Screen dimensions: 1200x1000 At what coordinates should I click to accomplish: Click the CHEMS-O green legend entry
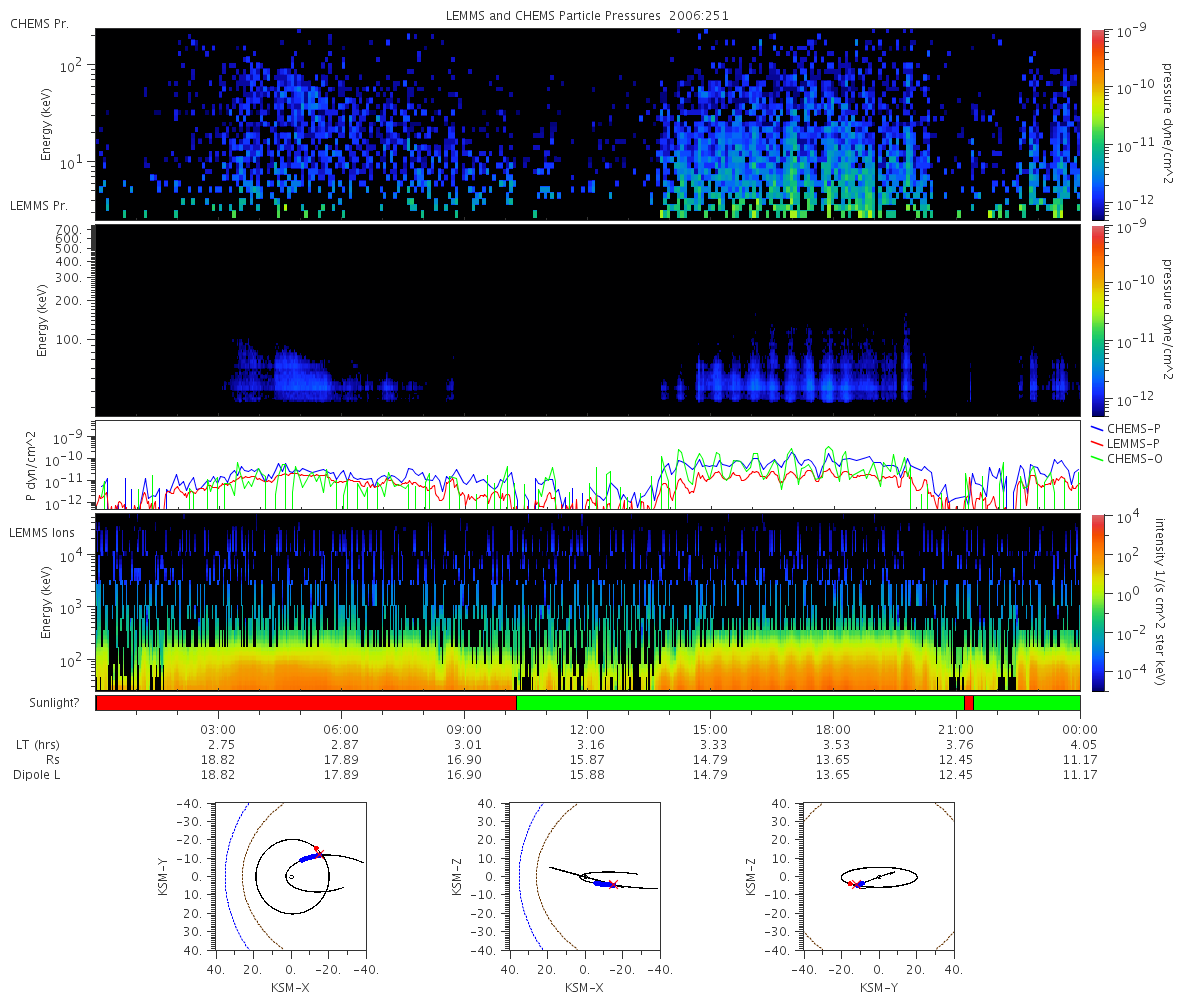tap(1128, 458)
